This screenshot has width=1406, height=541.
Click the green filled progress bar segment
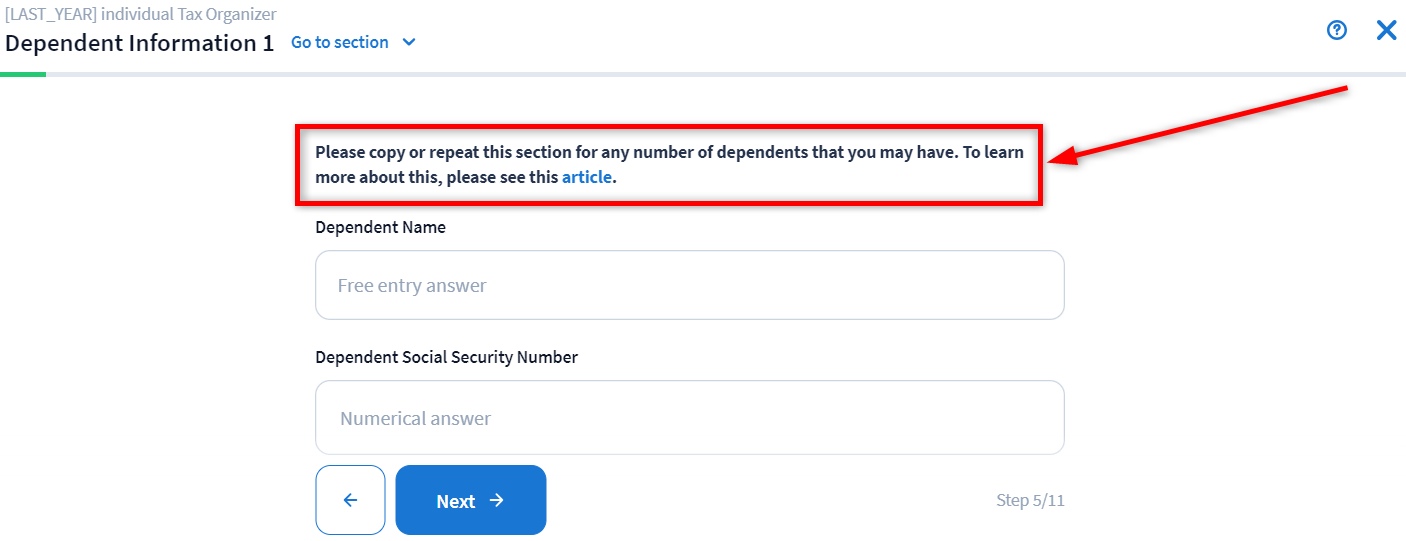23,74
